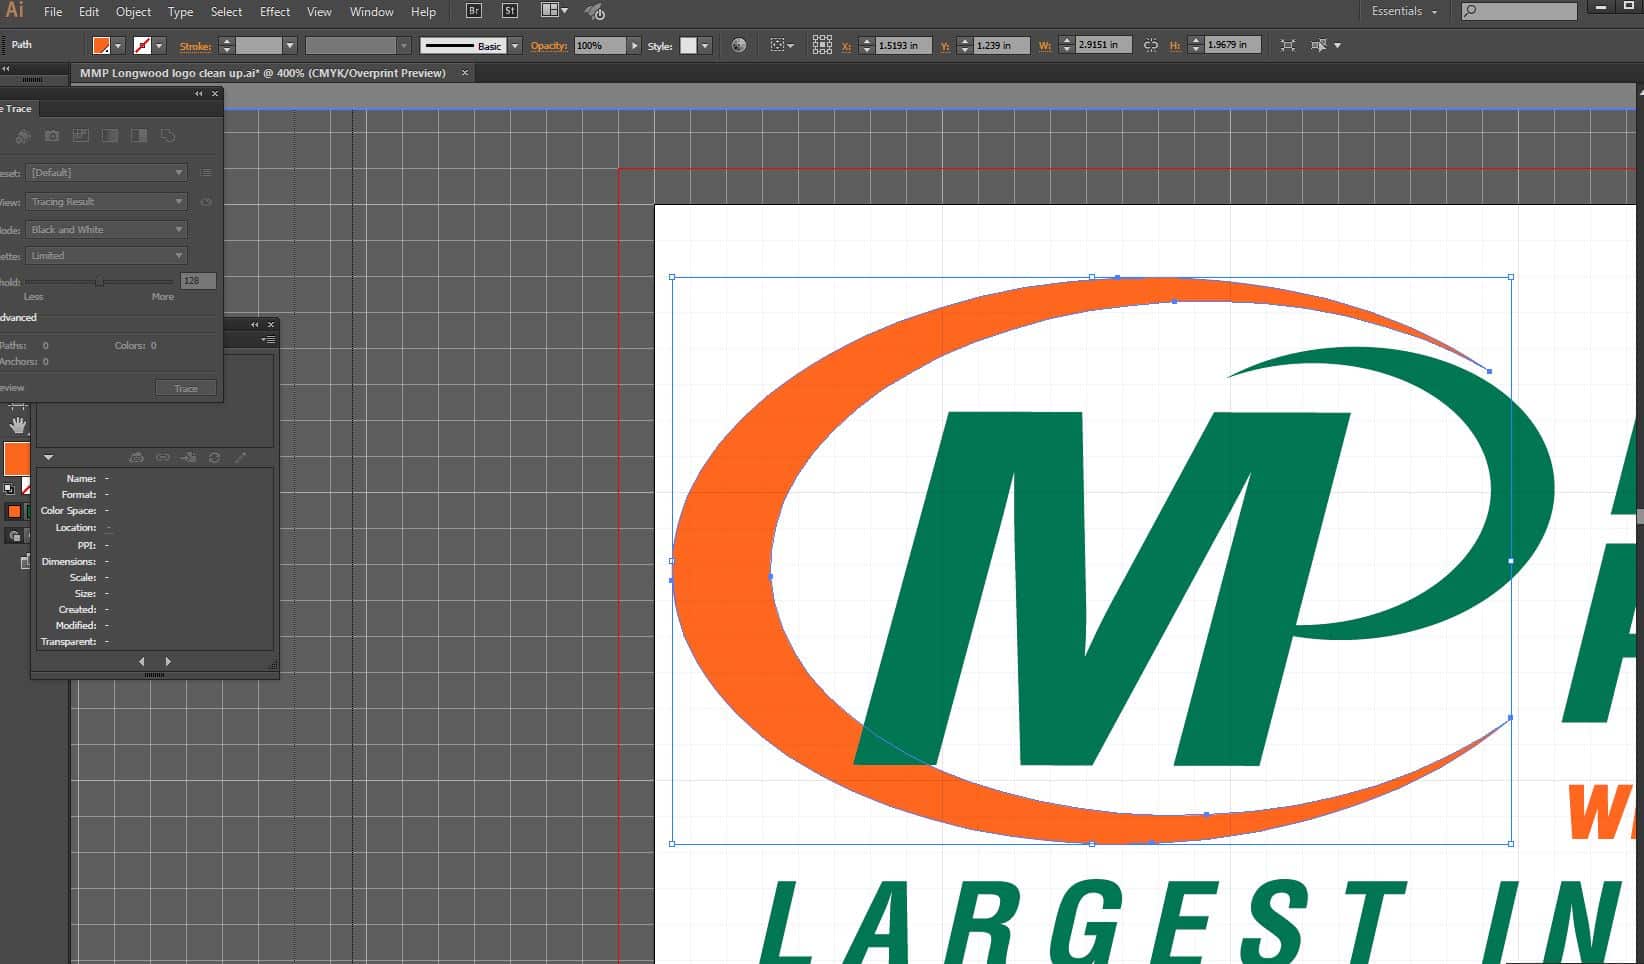Click the X position field showing 1.5193 in
This screenshot has width=1644, height=964.
point(902,46)
